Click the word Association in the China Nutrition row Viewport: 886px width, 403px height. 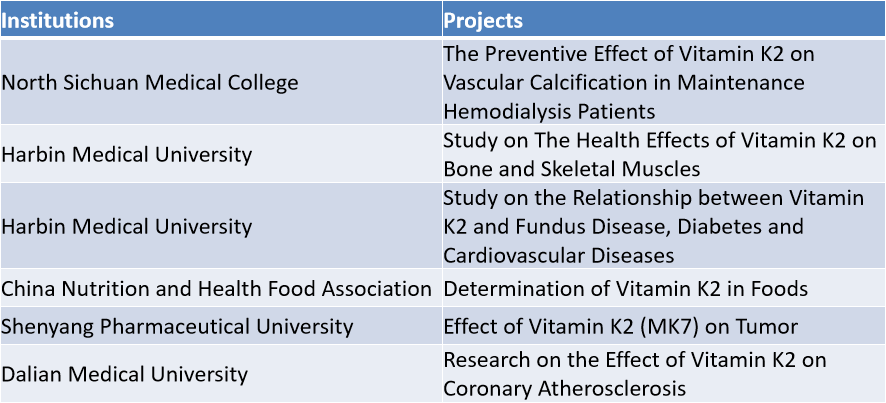coord(377,289)
